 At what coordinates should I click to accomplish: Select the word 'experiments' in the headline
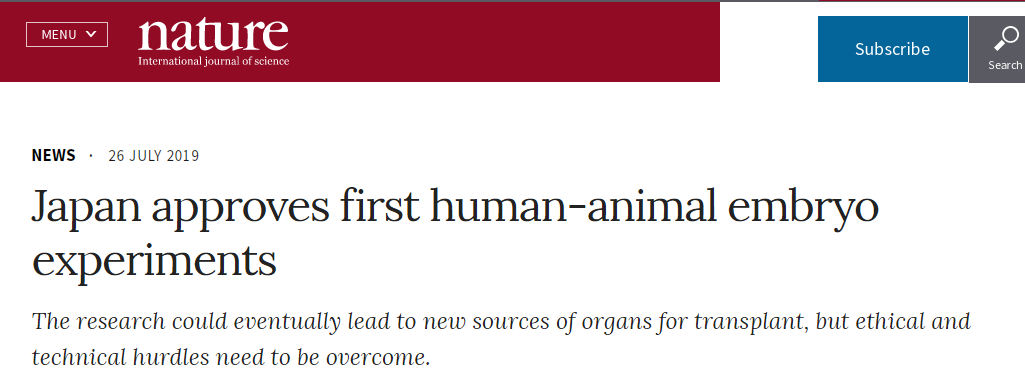(154, 261)
